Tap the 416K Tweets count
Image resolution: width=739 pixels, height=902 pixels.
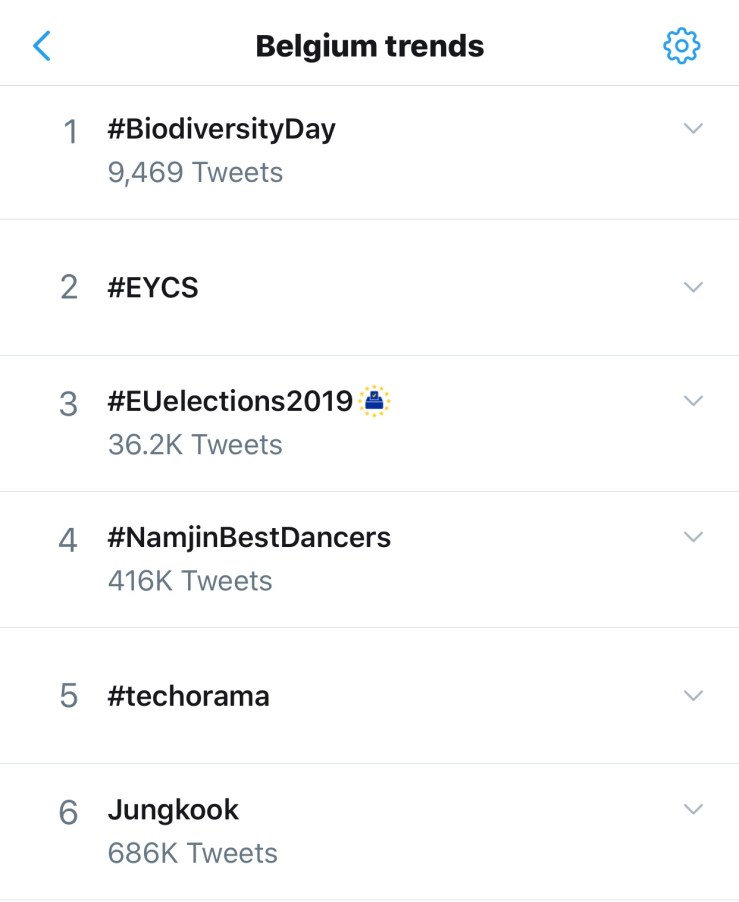[190, 580]
